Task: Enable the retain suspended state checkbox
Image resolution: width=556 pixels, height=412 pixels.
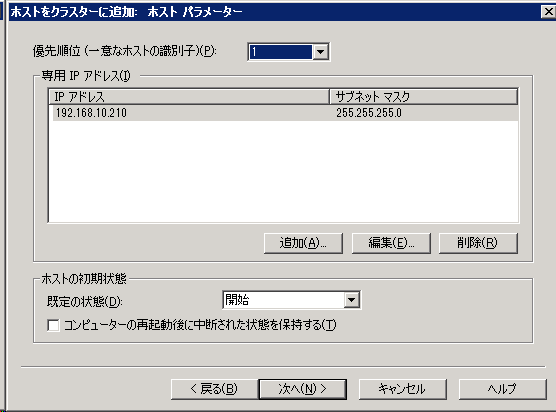Action: coord(53,325)
